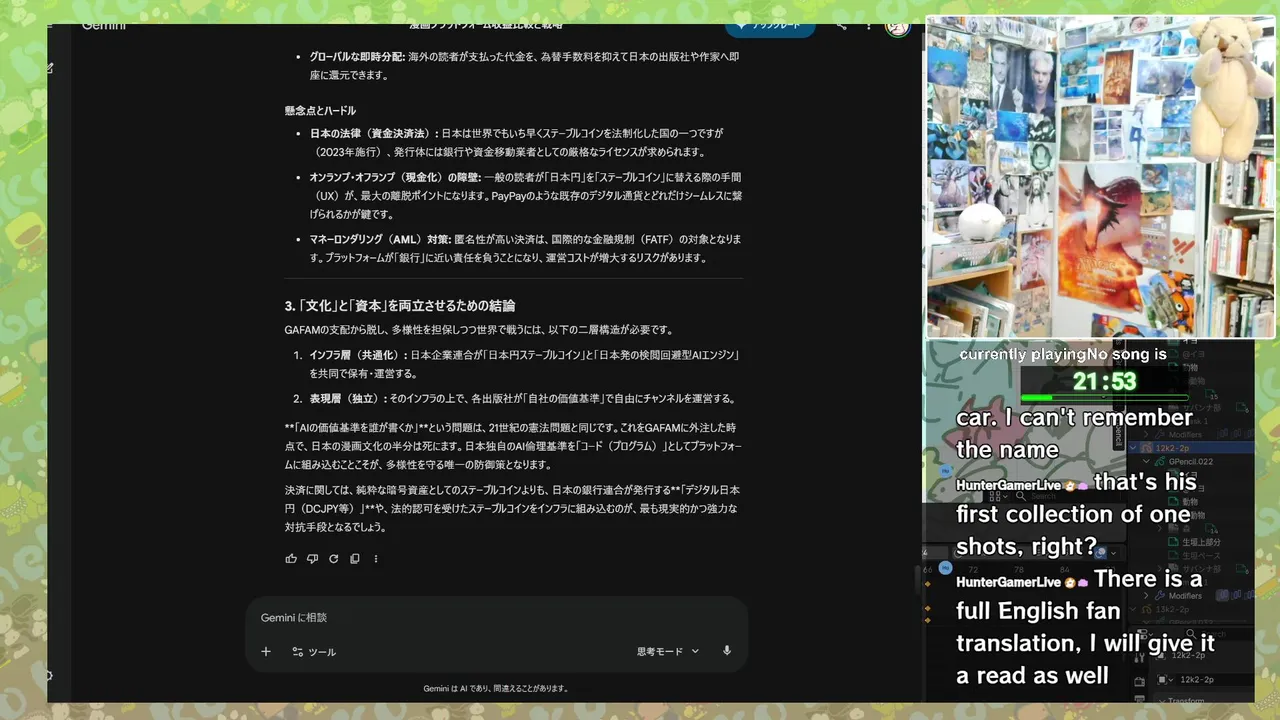The image size is (1280, 720).
Task: Click 'currently playing' song label
Action: [x=1021, y=354]
